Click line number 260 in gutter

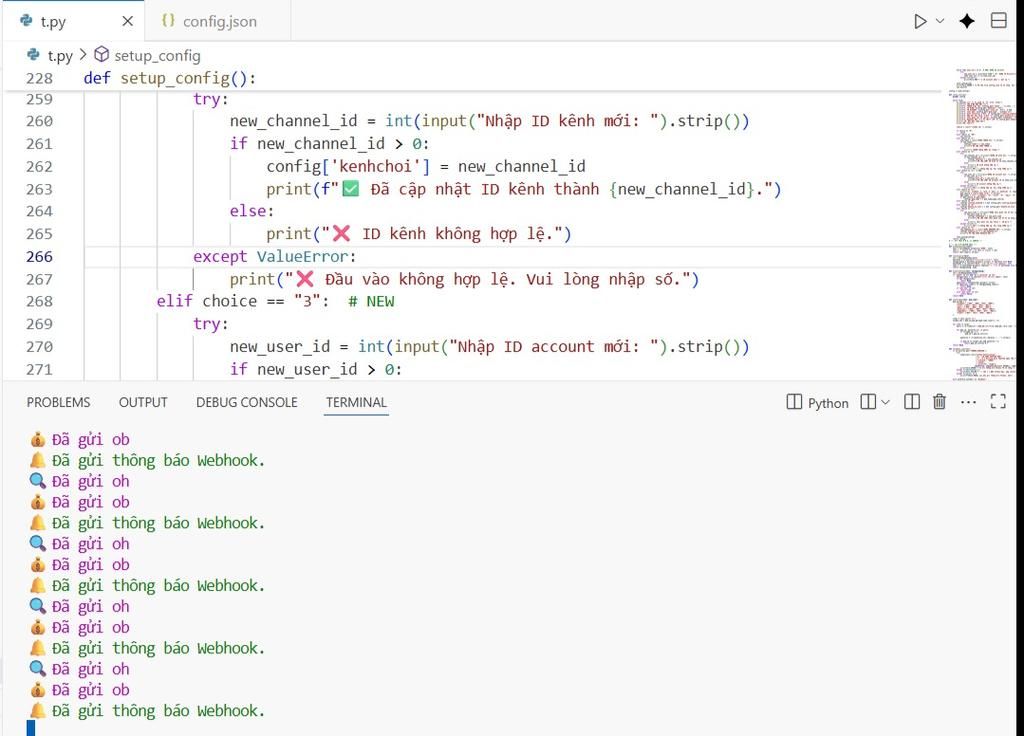39,121
